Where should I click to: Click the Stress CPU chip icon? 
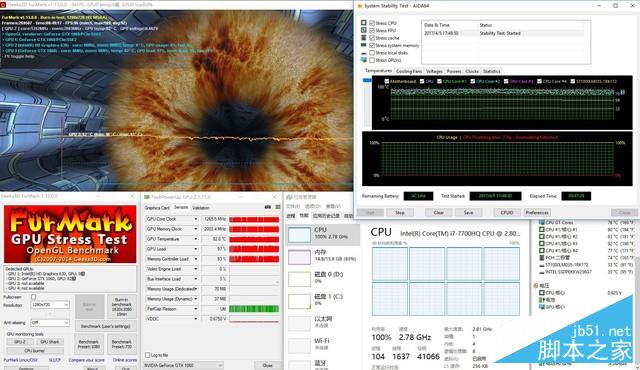(x=364, y=23)
